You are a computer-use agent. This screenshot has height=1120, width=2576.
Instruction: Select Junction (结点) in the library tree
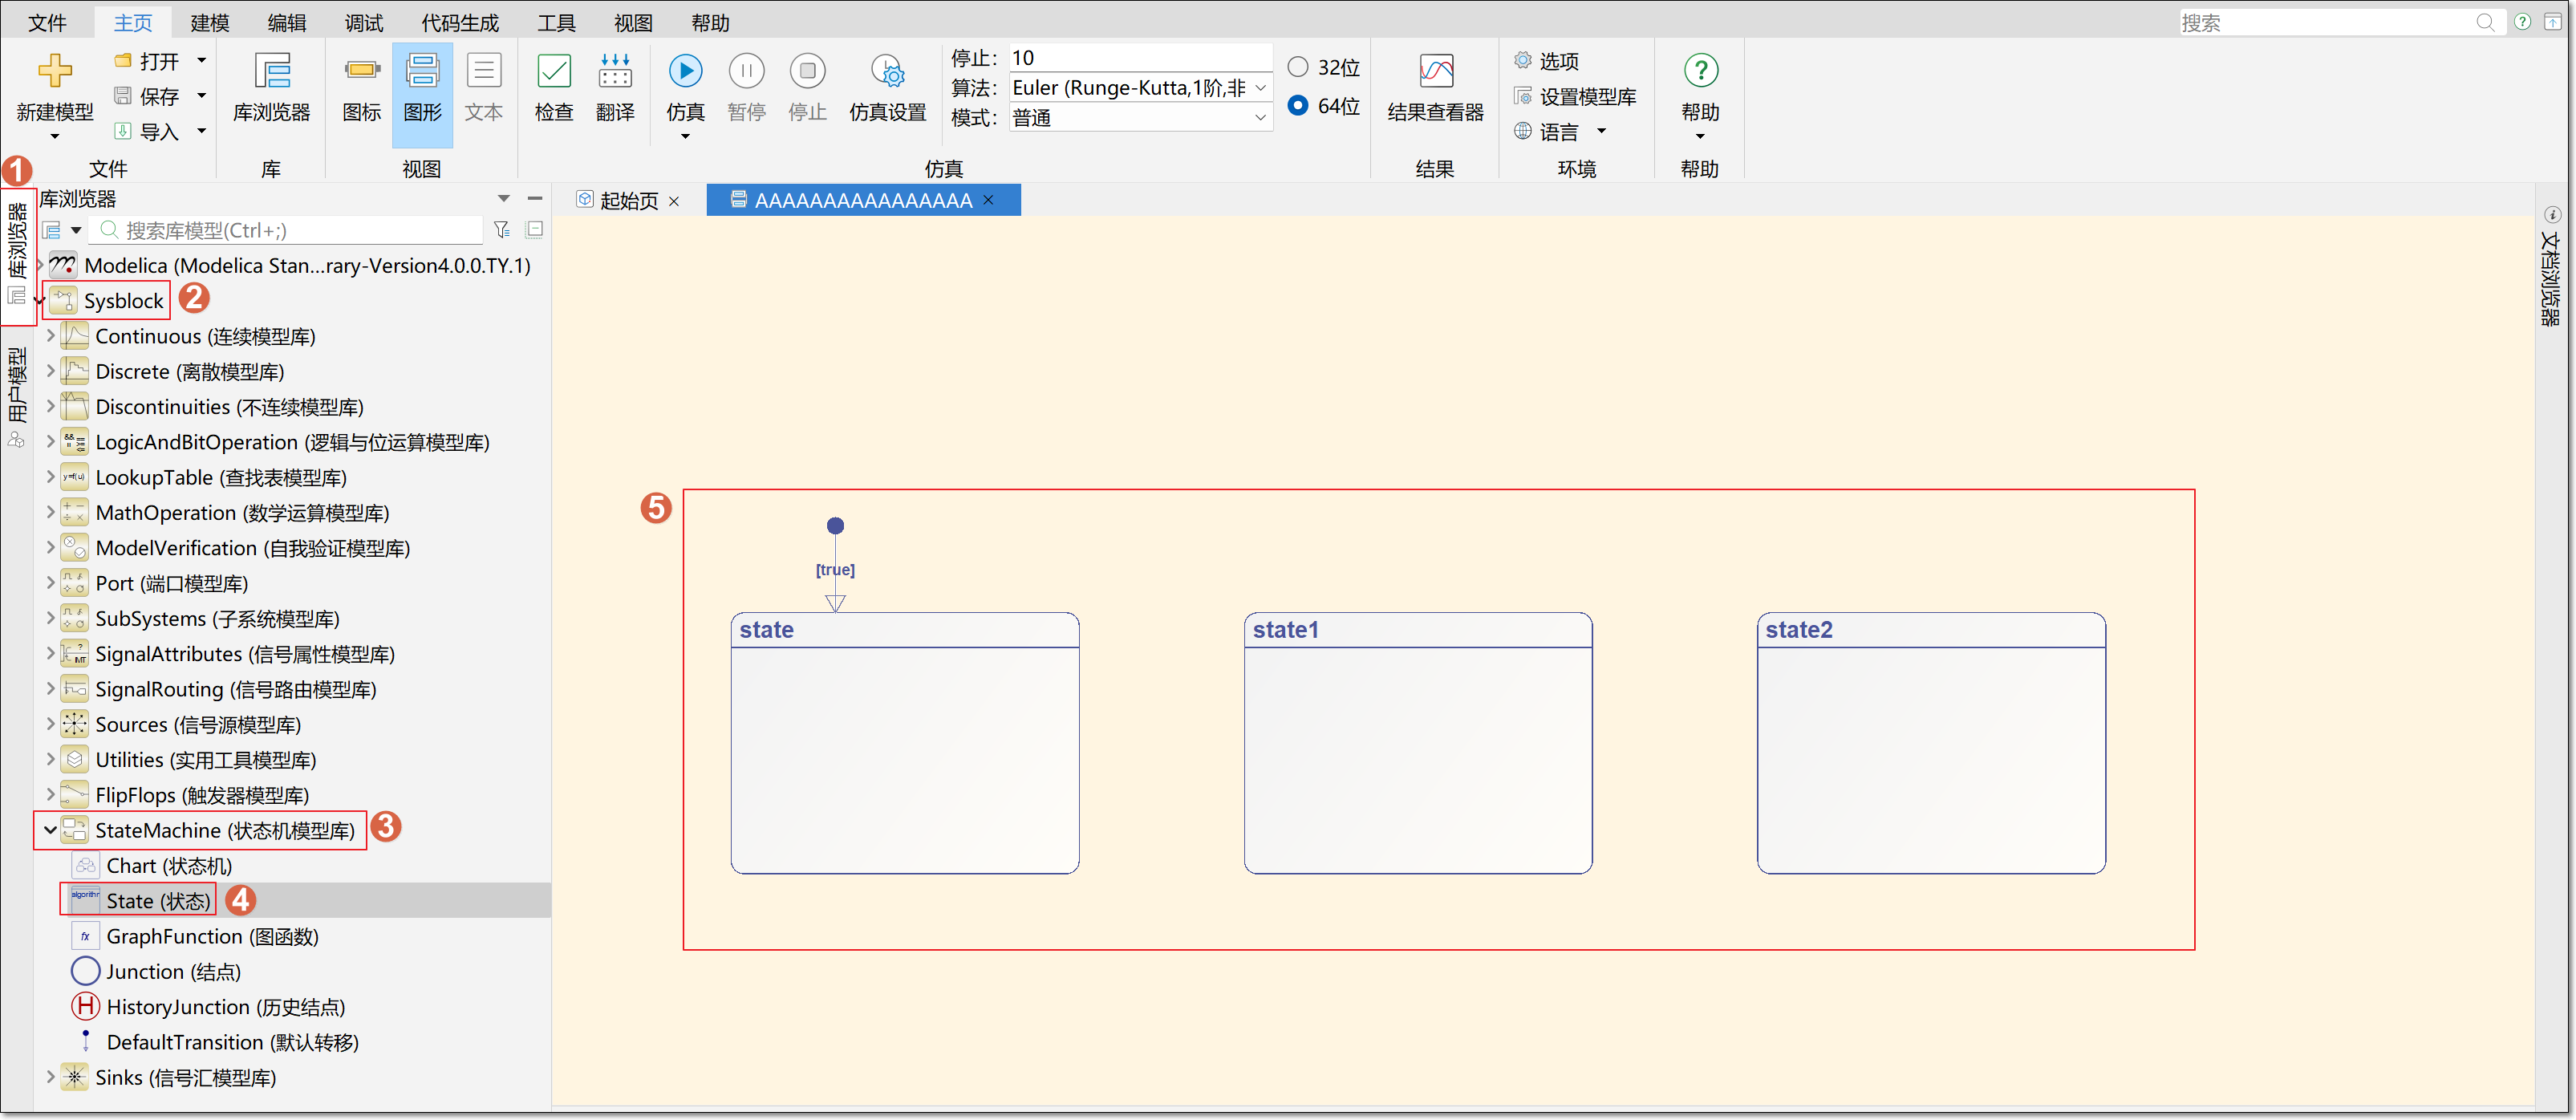[x=173, y=971]
